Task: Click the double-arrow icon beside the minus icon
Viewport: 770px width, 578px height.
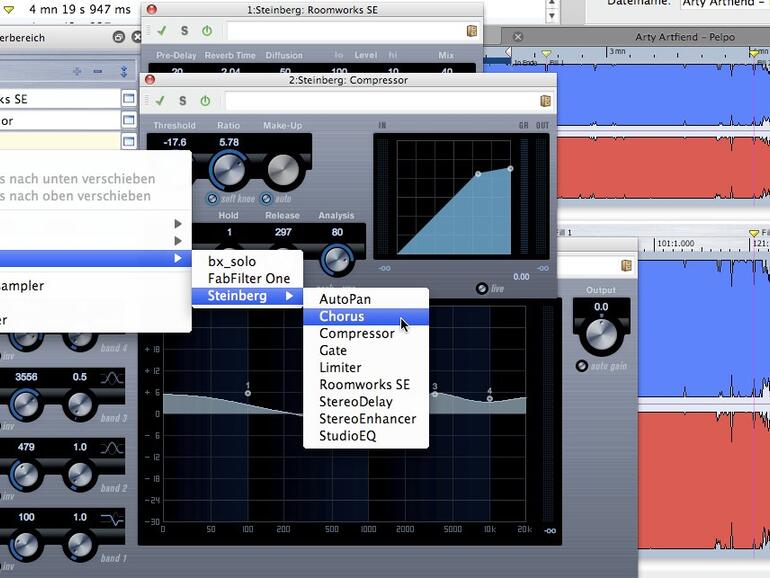Action: point(124,72)
